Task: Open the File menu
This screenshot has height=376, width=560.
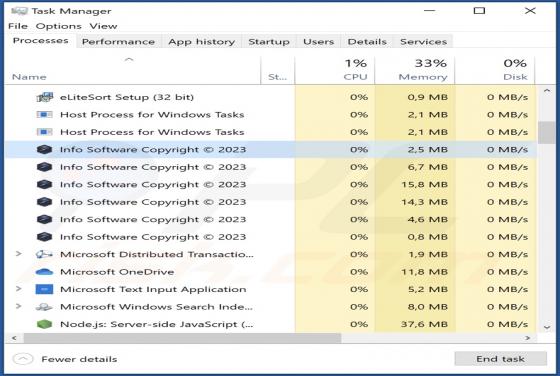Action: tap(18, 26)
